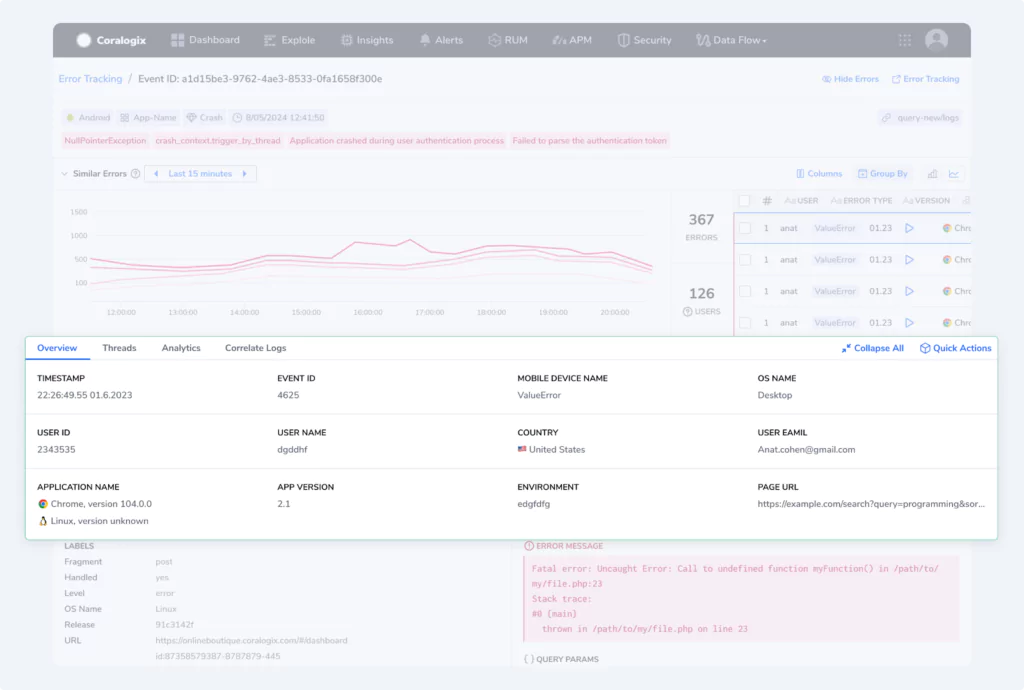Expand the Data Flow dropdown
Screen dimensions: 1024x690
pos(731,40)
